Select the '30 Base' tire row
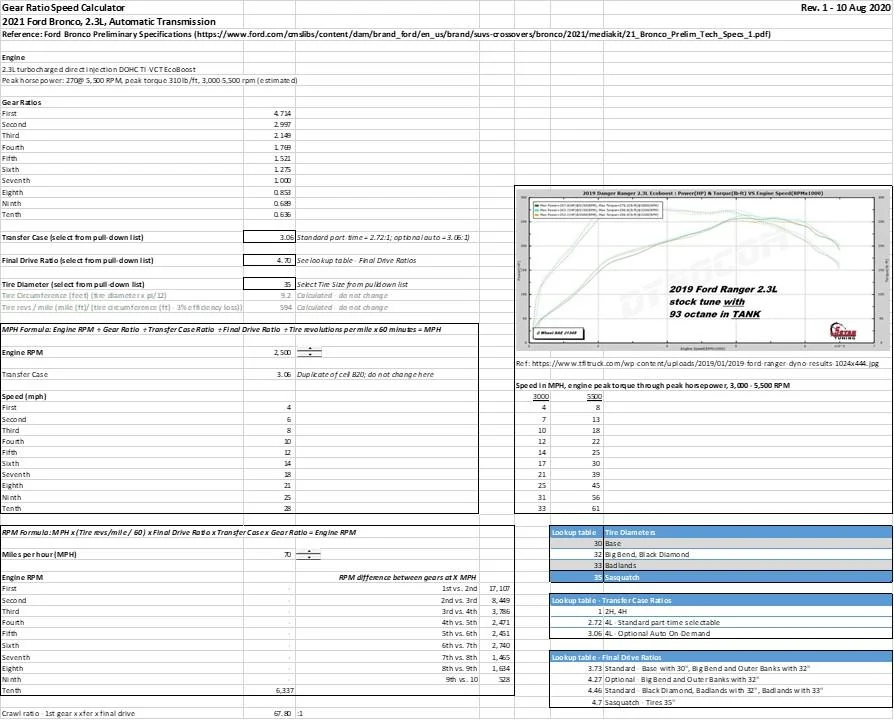This screenshot has height=720, width=894. 721,543
